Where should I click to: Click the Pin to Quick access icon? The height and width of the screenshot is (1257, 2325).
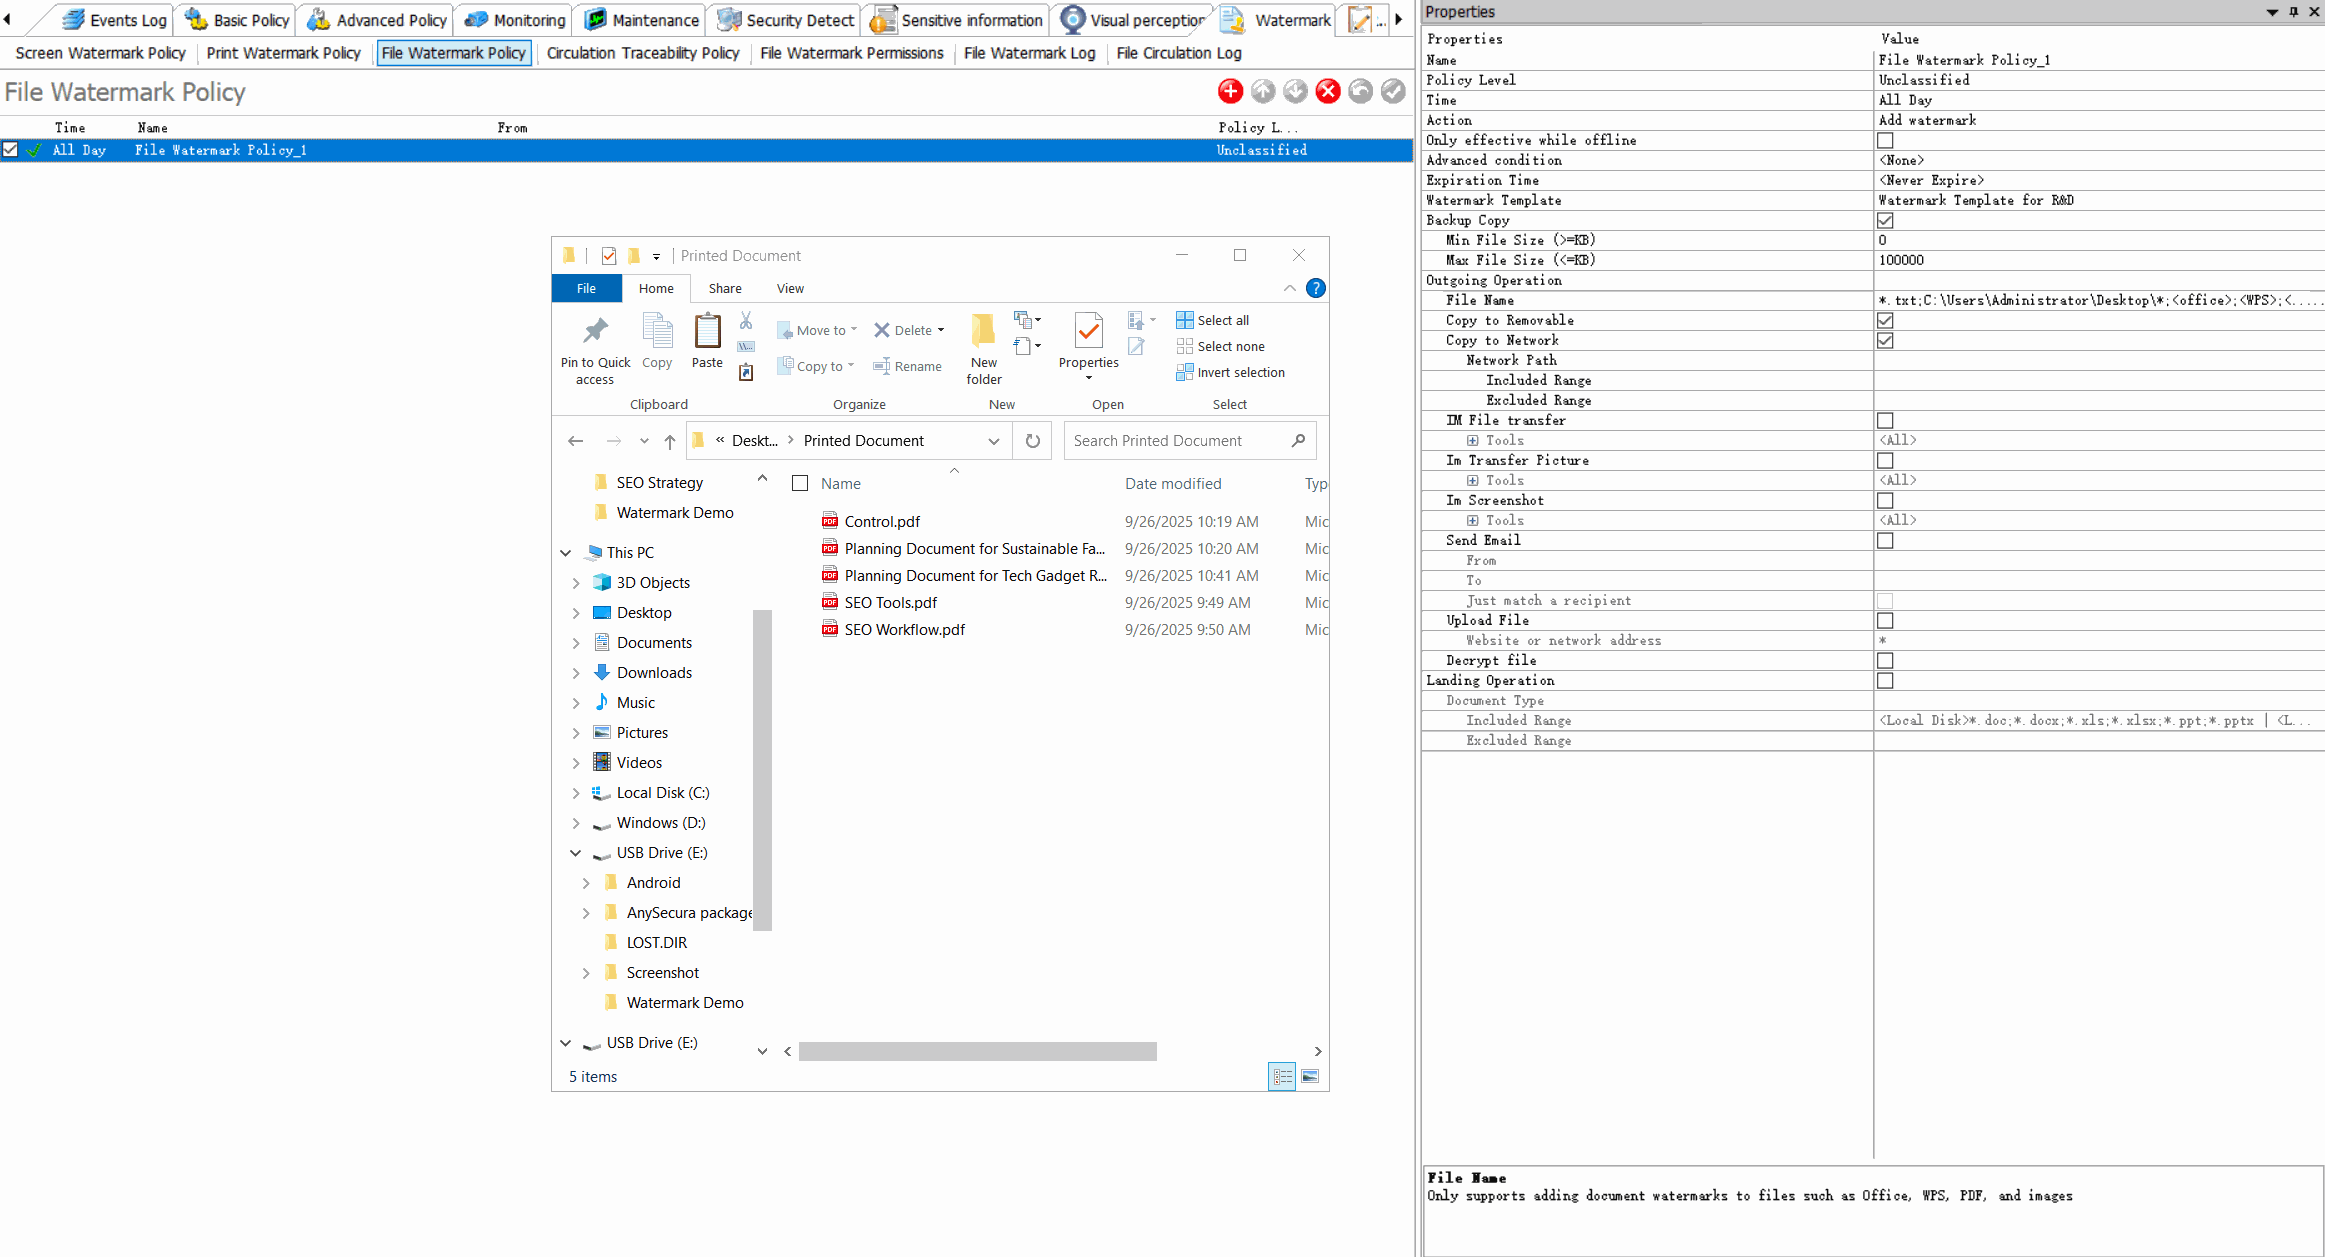595,332
